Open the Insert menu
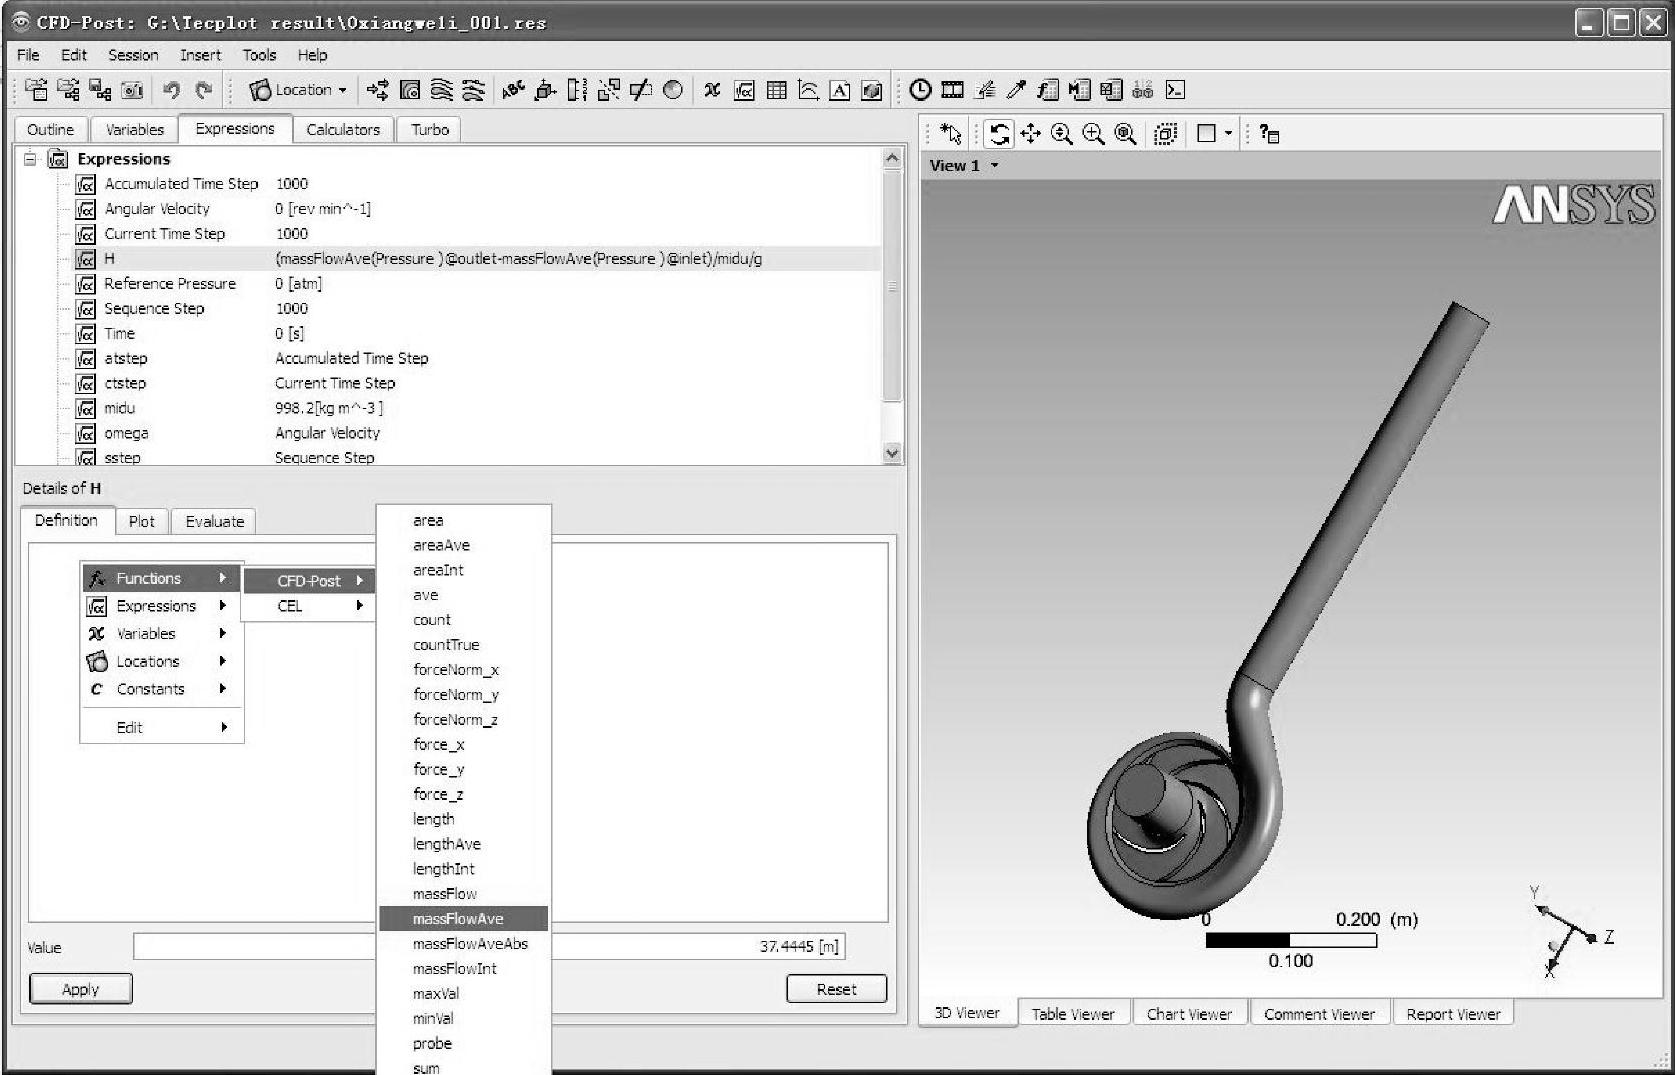1675x1075 pixels. tap(200, 55)
